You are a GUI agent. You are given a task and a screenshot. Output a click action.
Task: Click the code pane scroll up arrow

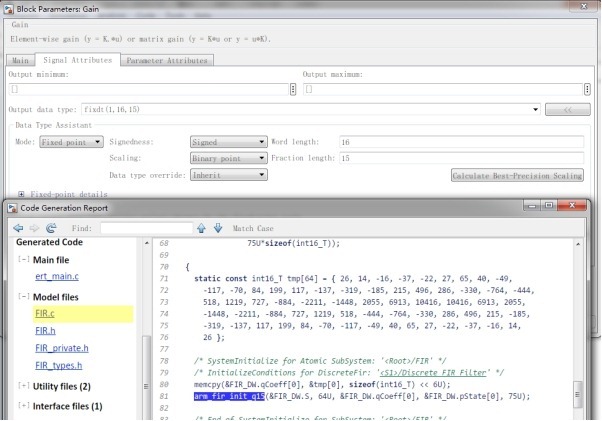[578, 244]
